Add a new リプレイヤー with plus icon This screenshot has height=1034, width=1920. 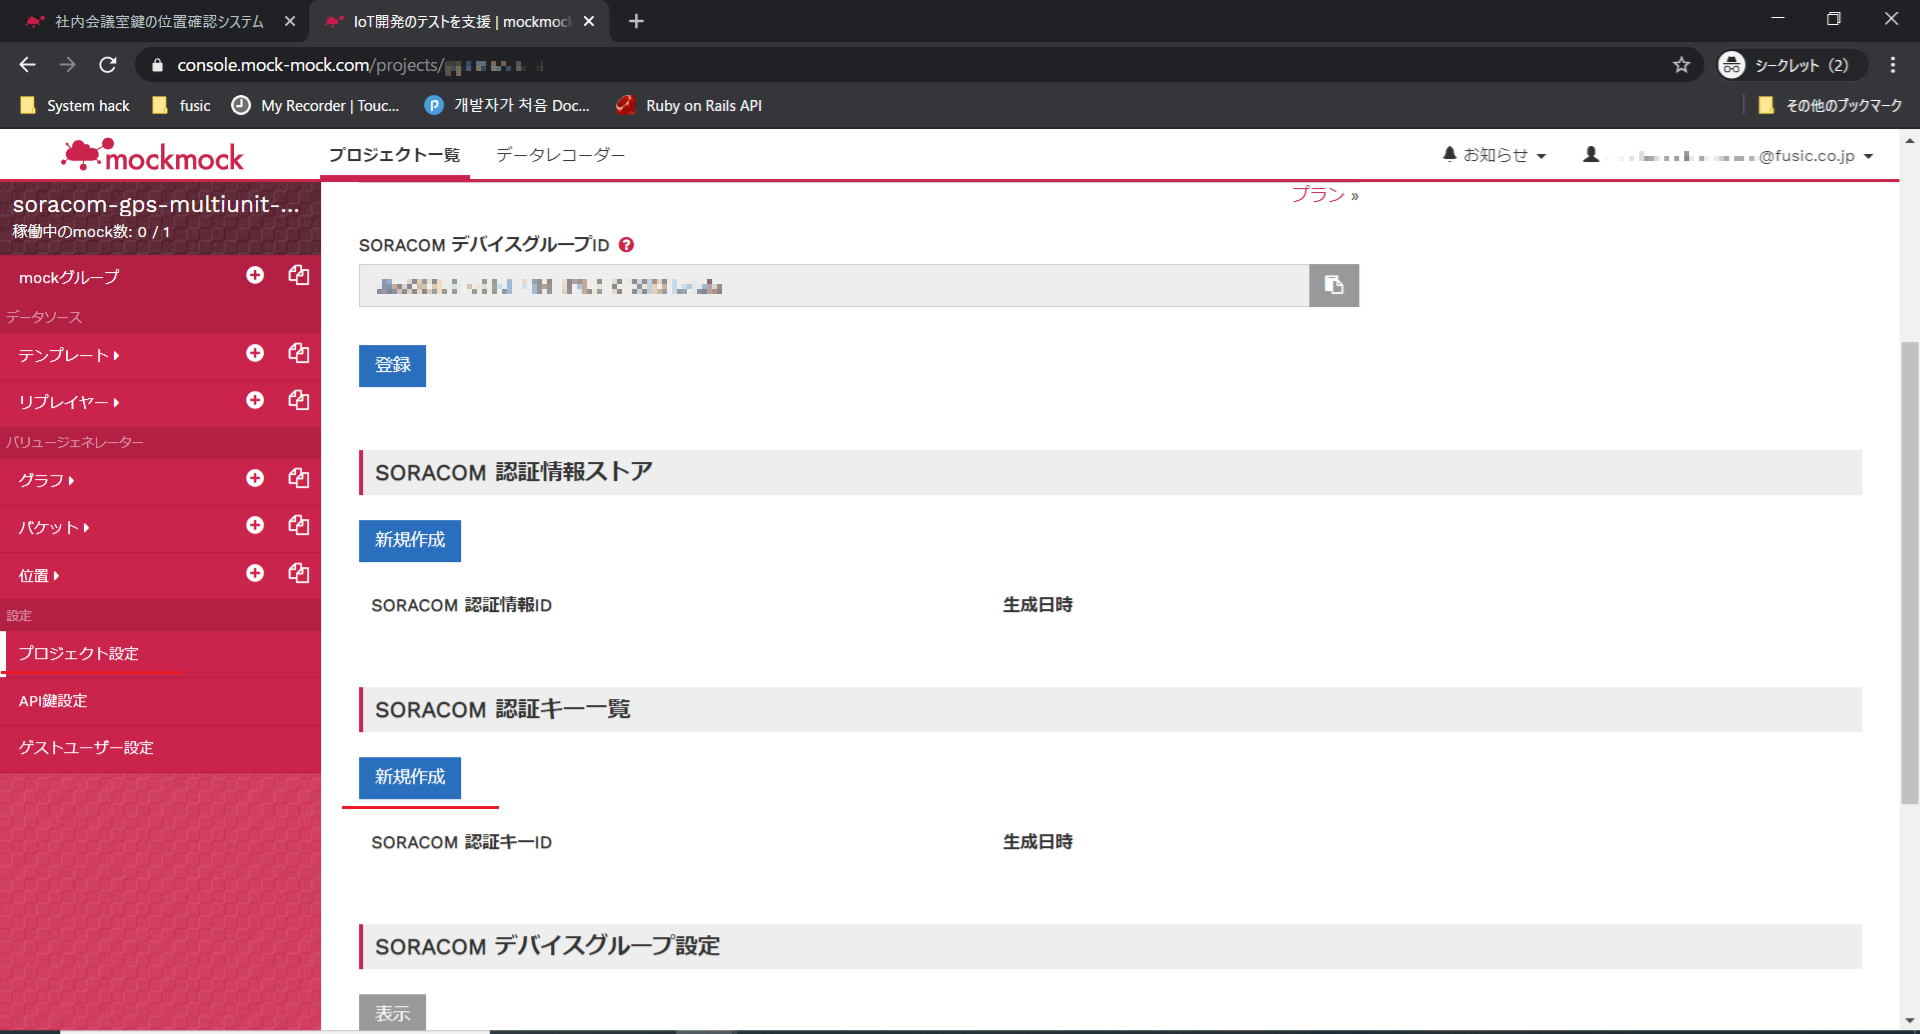[x=255, y=400]
